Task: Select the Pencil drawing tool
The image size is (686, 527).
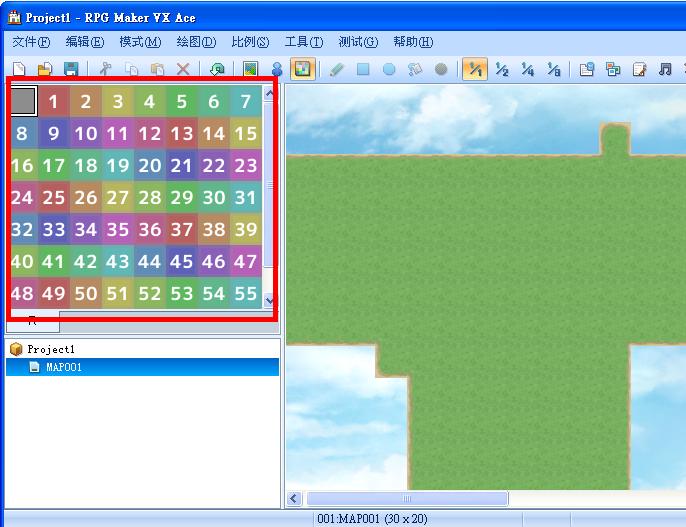Action: click(x=336, y=69)
